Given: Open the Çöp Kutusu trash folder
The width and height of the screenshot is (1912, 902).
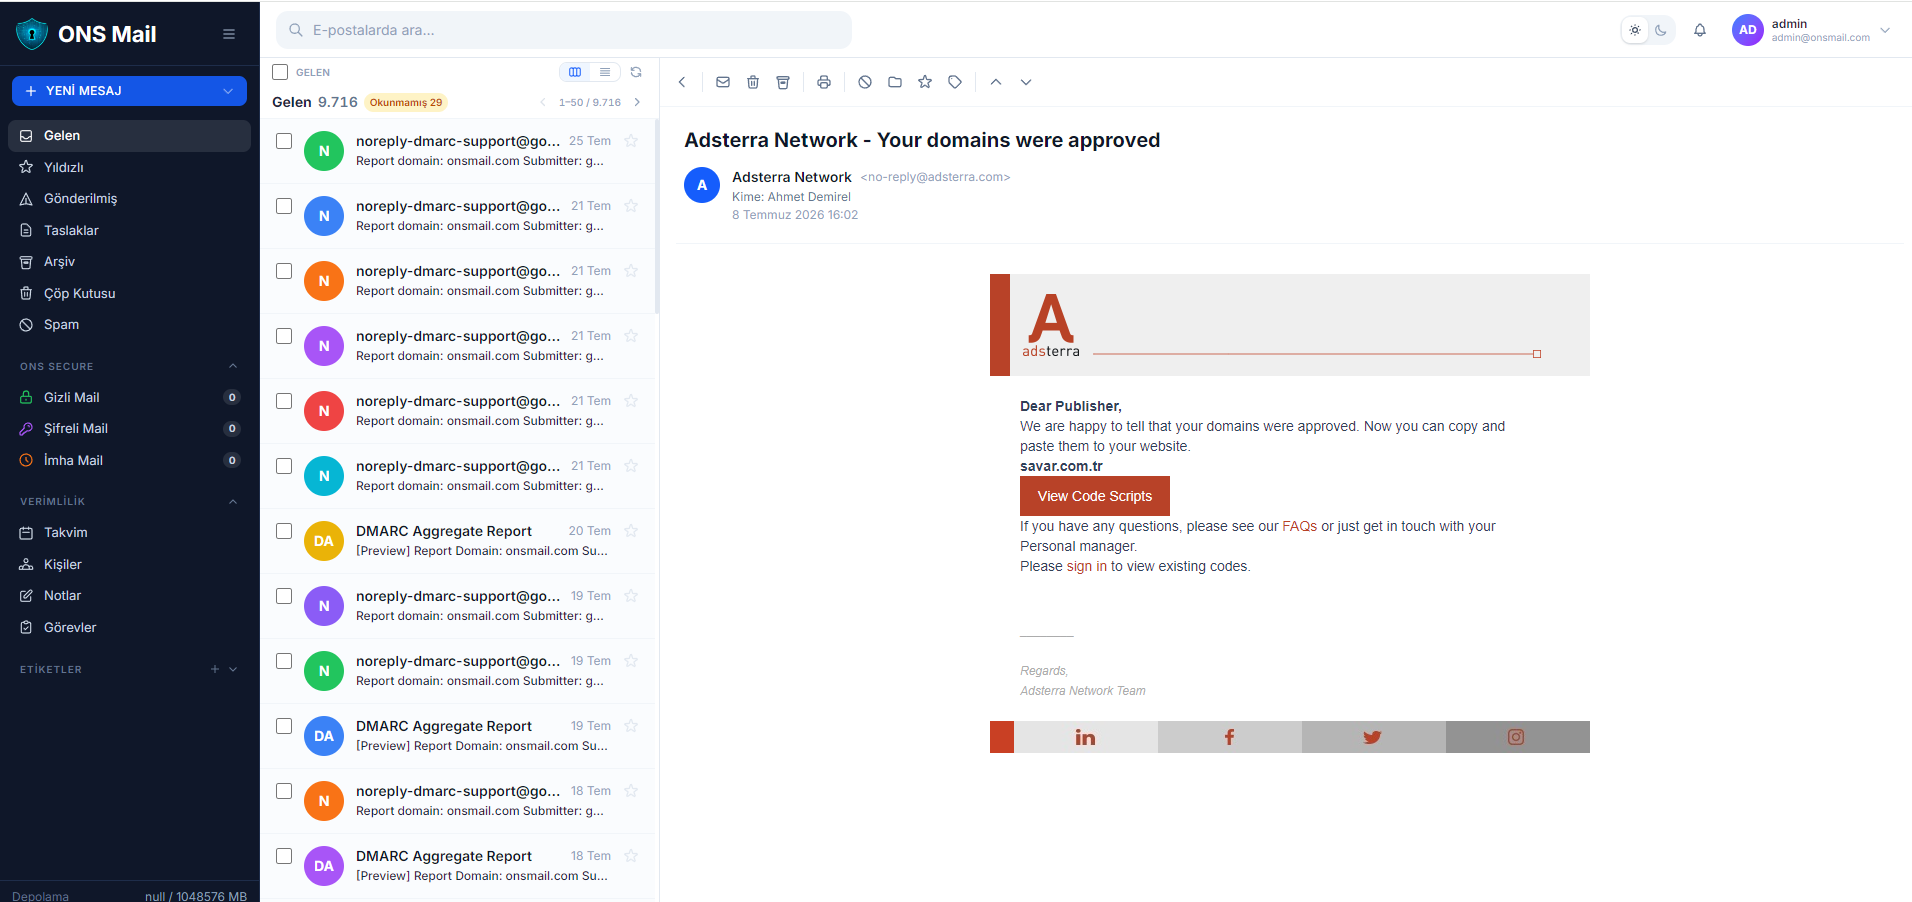Looking at the screenshot, I should [129, 293].
